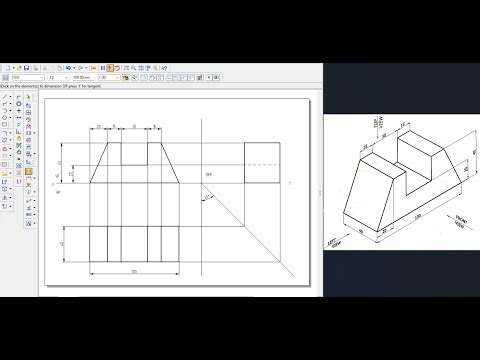Click the 100.00 mm value field
The height and width of the screenshot is (360, 480).
coord(83,77)
